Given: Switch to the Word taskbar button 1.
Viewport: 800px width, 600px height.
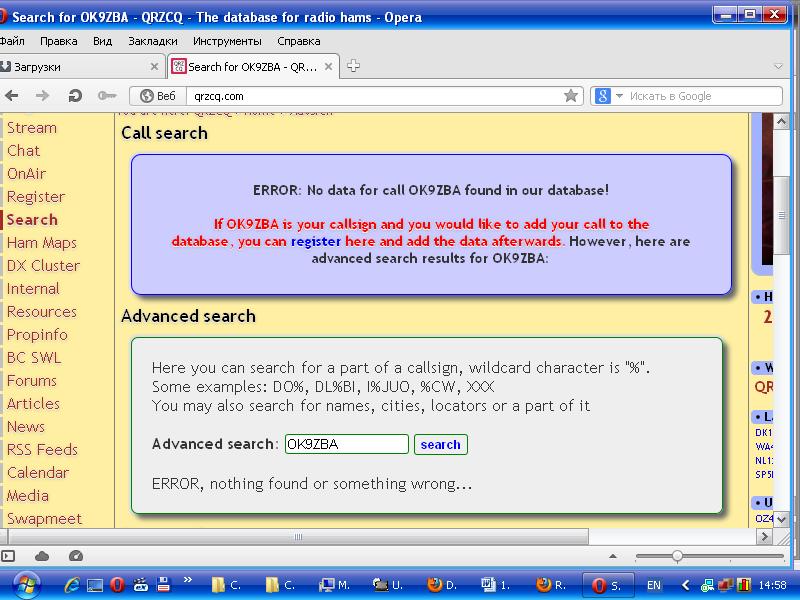Looking at the screenshot, I should coord(496,585).
